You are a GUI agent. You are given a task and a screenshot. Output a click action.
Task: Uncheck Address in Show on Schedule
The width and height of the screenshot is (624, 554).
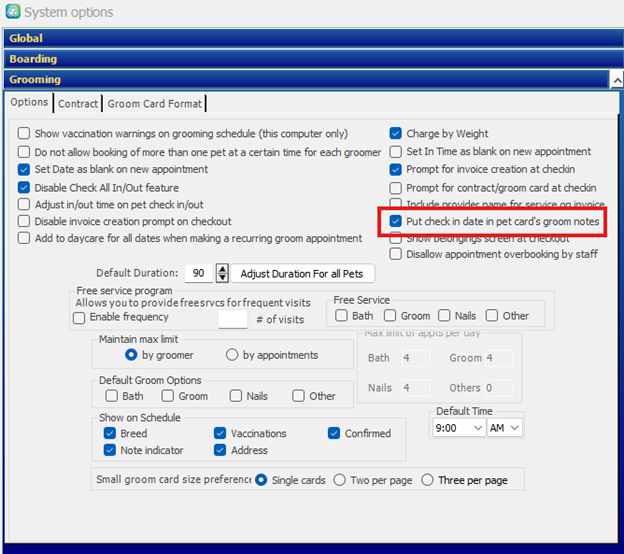220,450
